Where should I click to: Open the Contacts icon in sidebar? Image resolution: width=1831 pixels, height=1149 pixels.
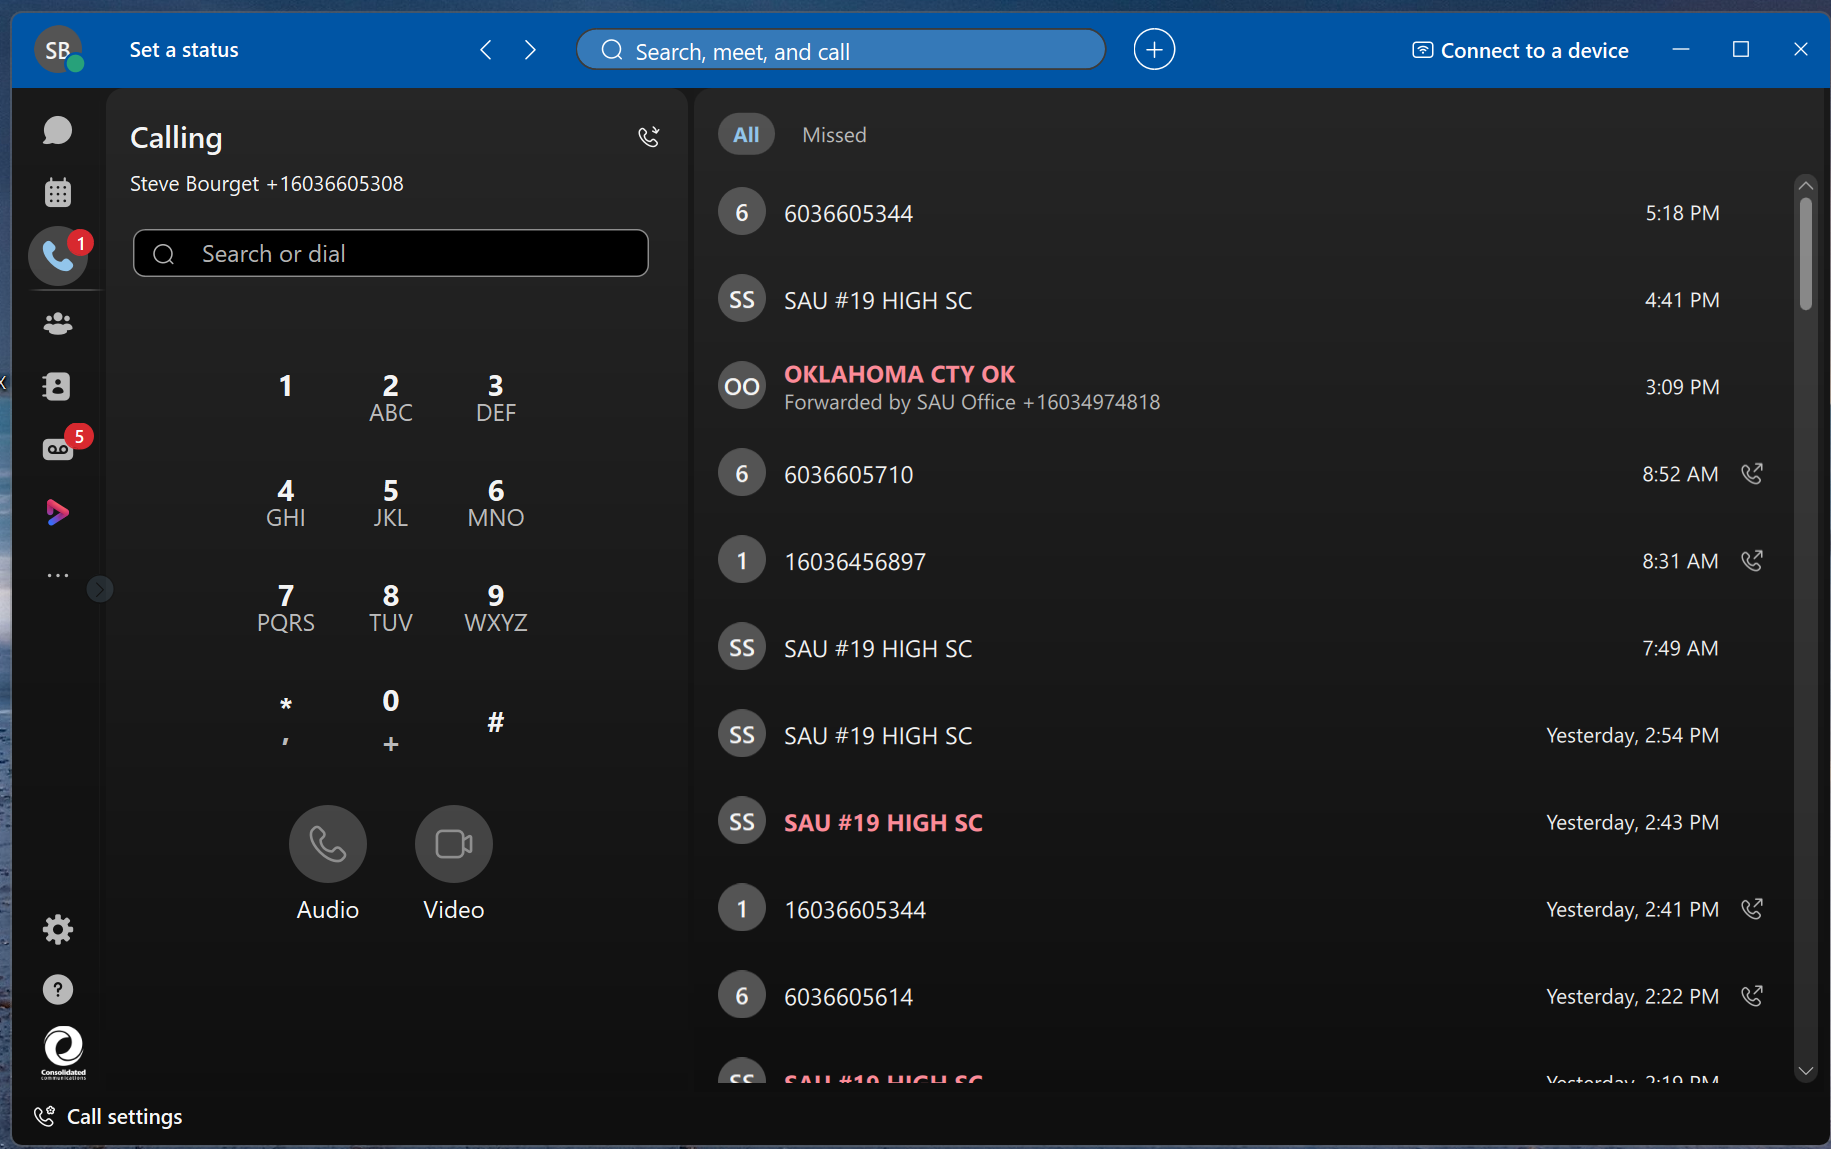point(58,386)
